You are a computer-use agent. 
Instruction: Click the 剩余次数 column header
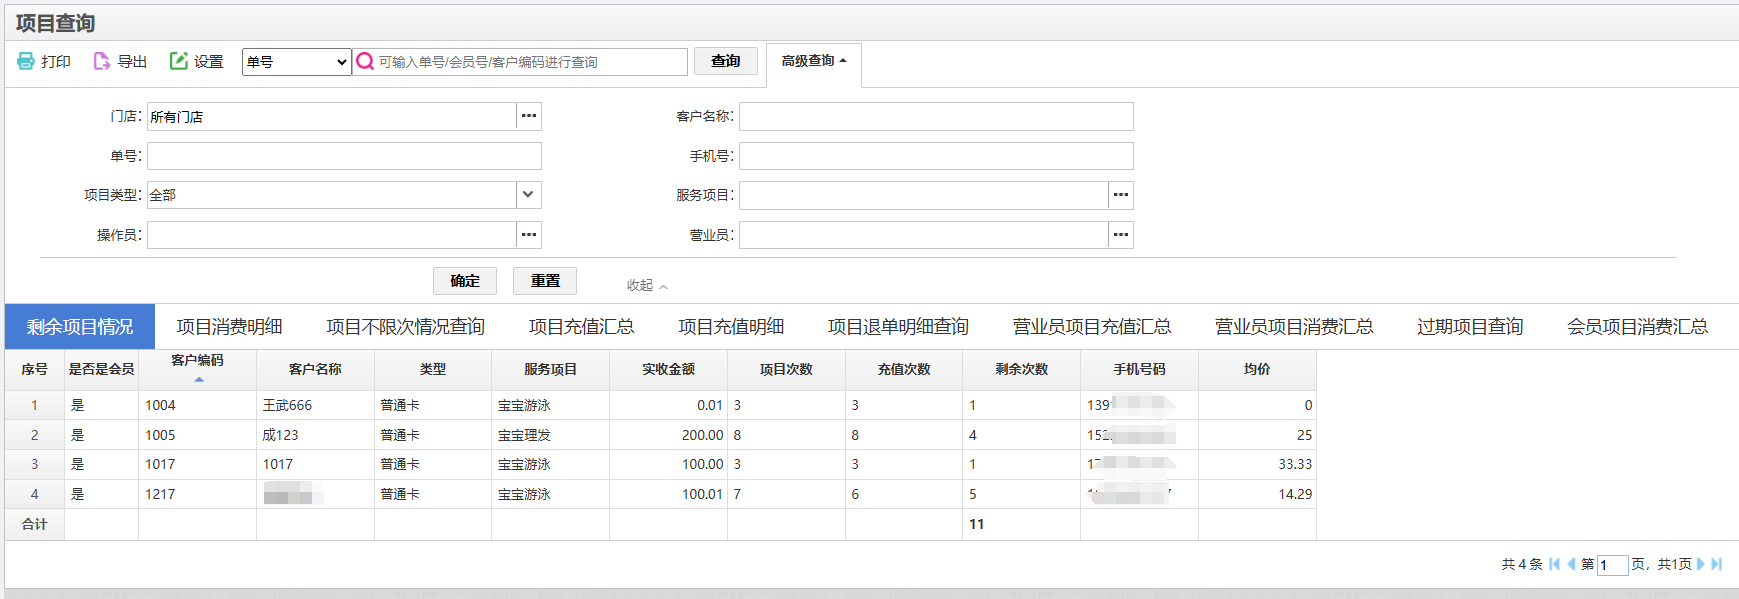point(1021,369)
